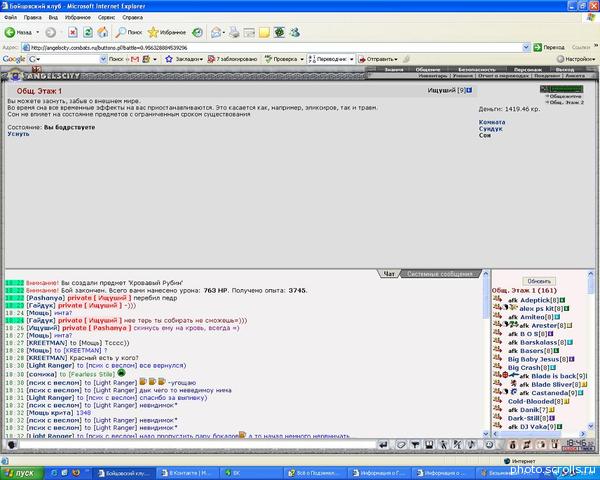Expand the Закладки bookmarks dropdown

pyautogui.click(x=201, y=59)
